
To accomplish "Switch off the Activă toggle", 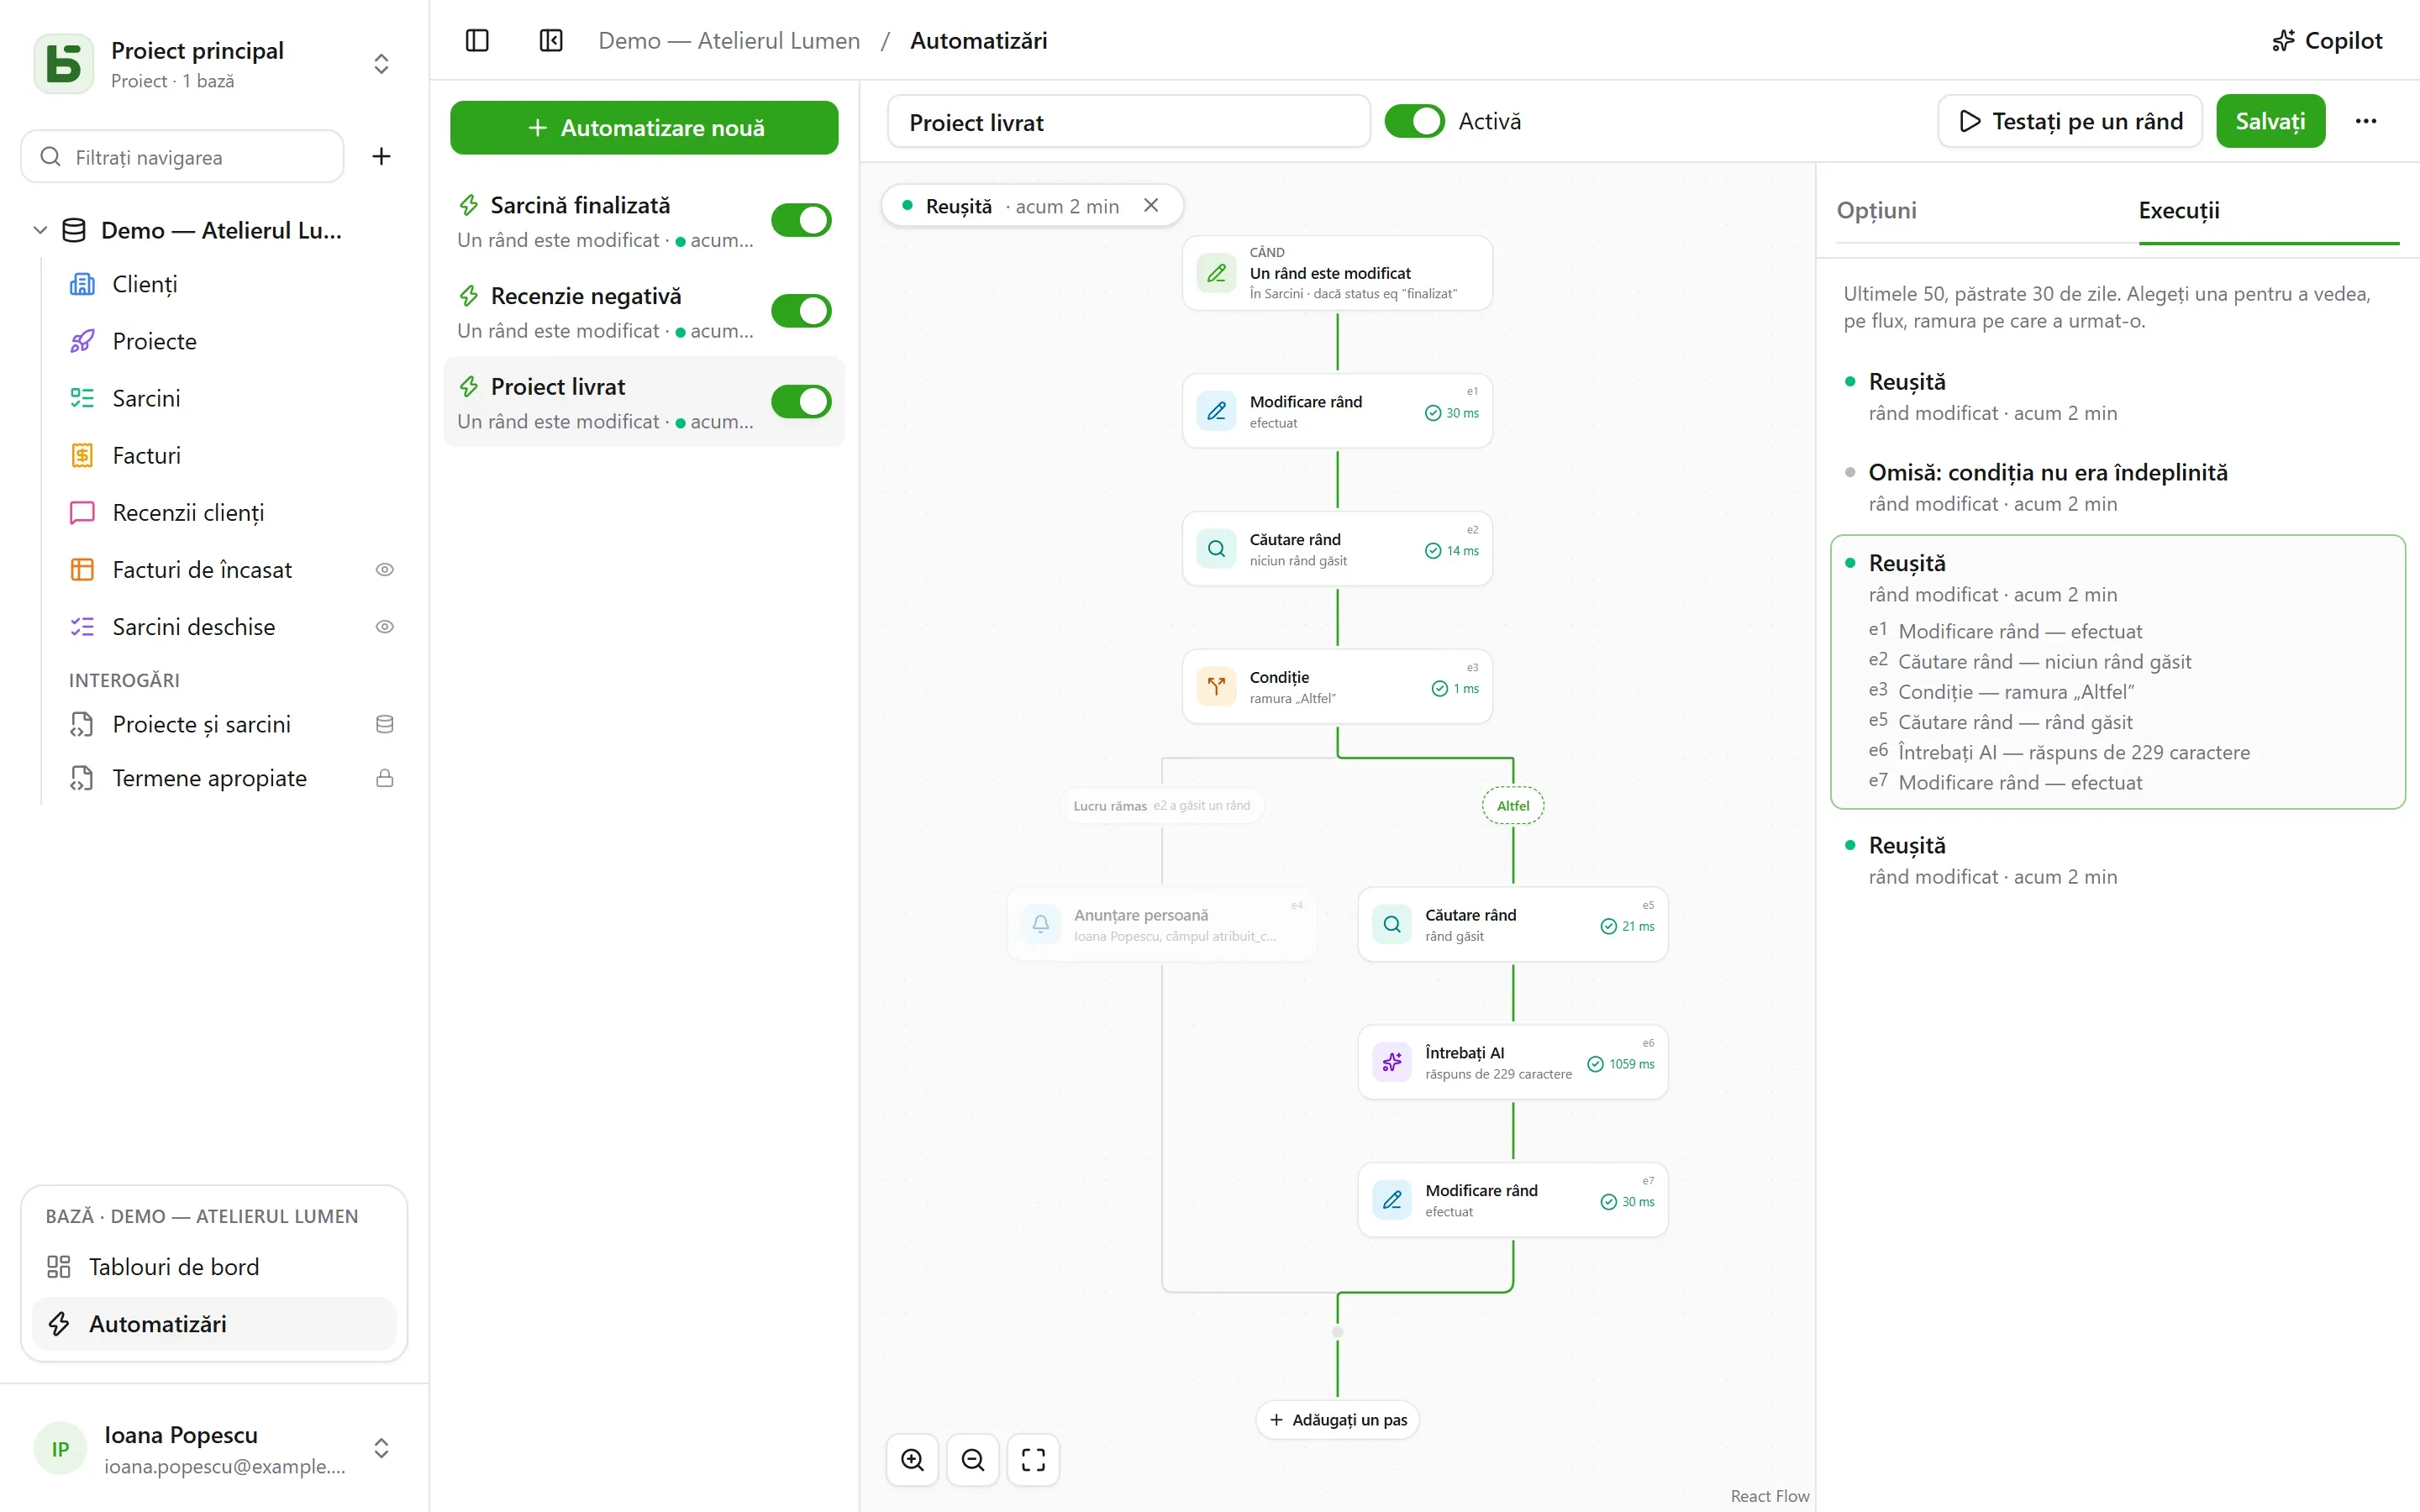I will (1414, 121).
